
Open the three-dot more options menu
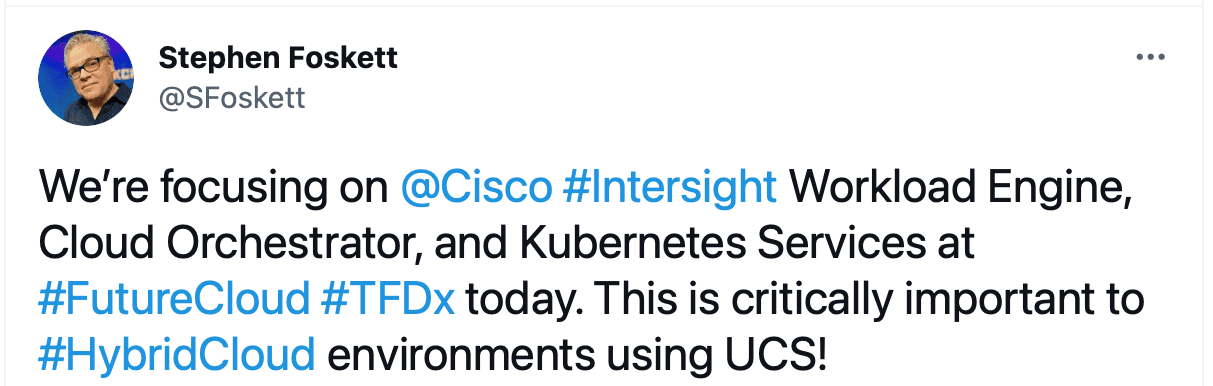1151,57
